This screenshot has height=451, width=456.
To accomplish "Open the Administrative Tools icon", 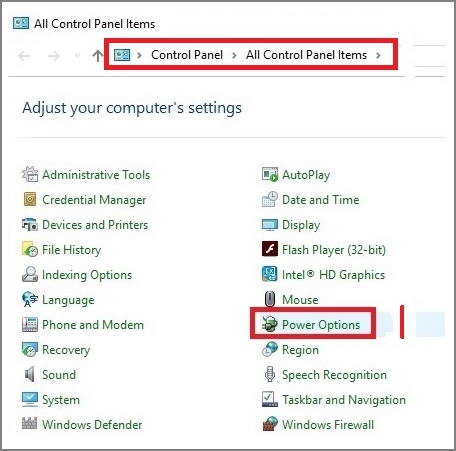I will pos(30,174).
